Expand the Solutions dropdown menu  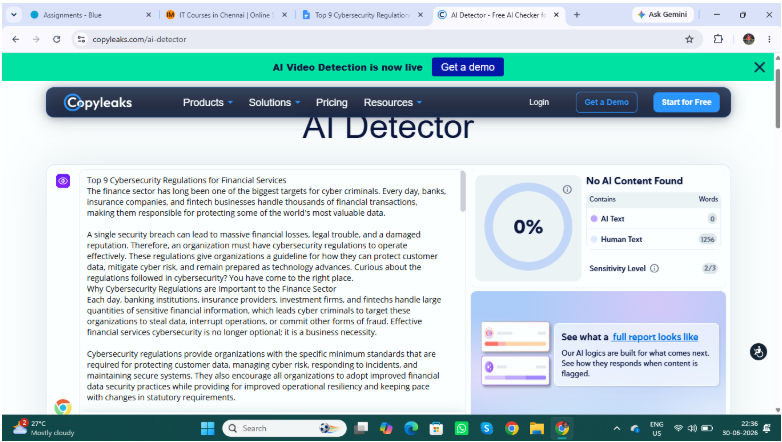point(274,102)
